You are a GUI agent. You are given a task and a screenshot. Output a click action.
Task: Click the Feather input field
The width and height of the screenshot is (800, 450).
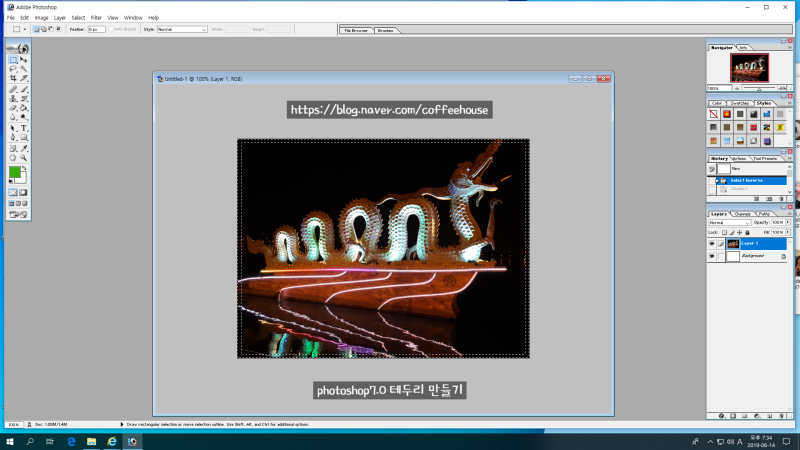(96, 30)
